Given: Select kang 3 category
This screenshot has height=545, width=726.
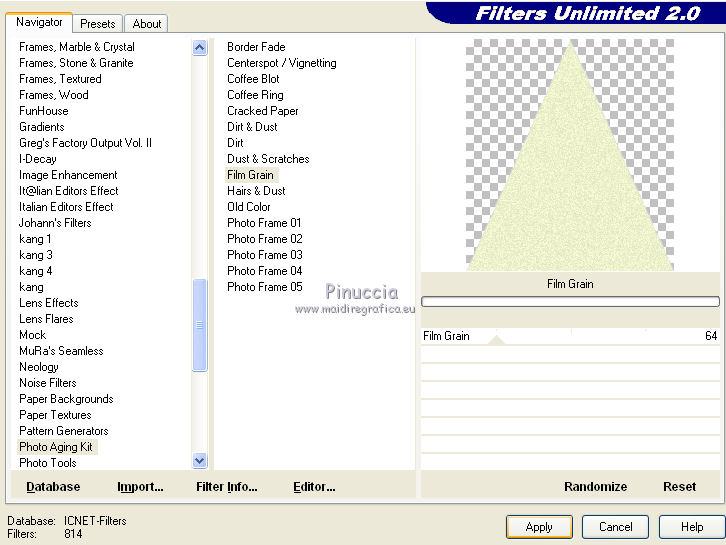Looking at the screenshot, I should coord(36,255).
